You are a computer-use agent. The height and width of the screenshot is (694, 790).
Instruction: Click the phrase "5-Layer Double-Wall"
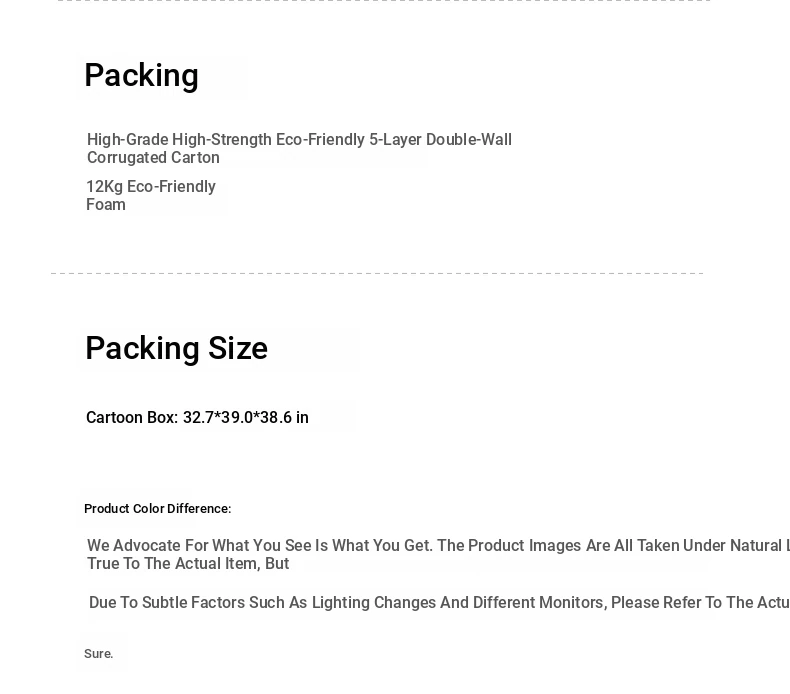pos(440,140)
